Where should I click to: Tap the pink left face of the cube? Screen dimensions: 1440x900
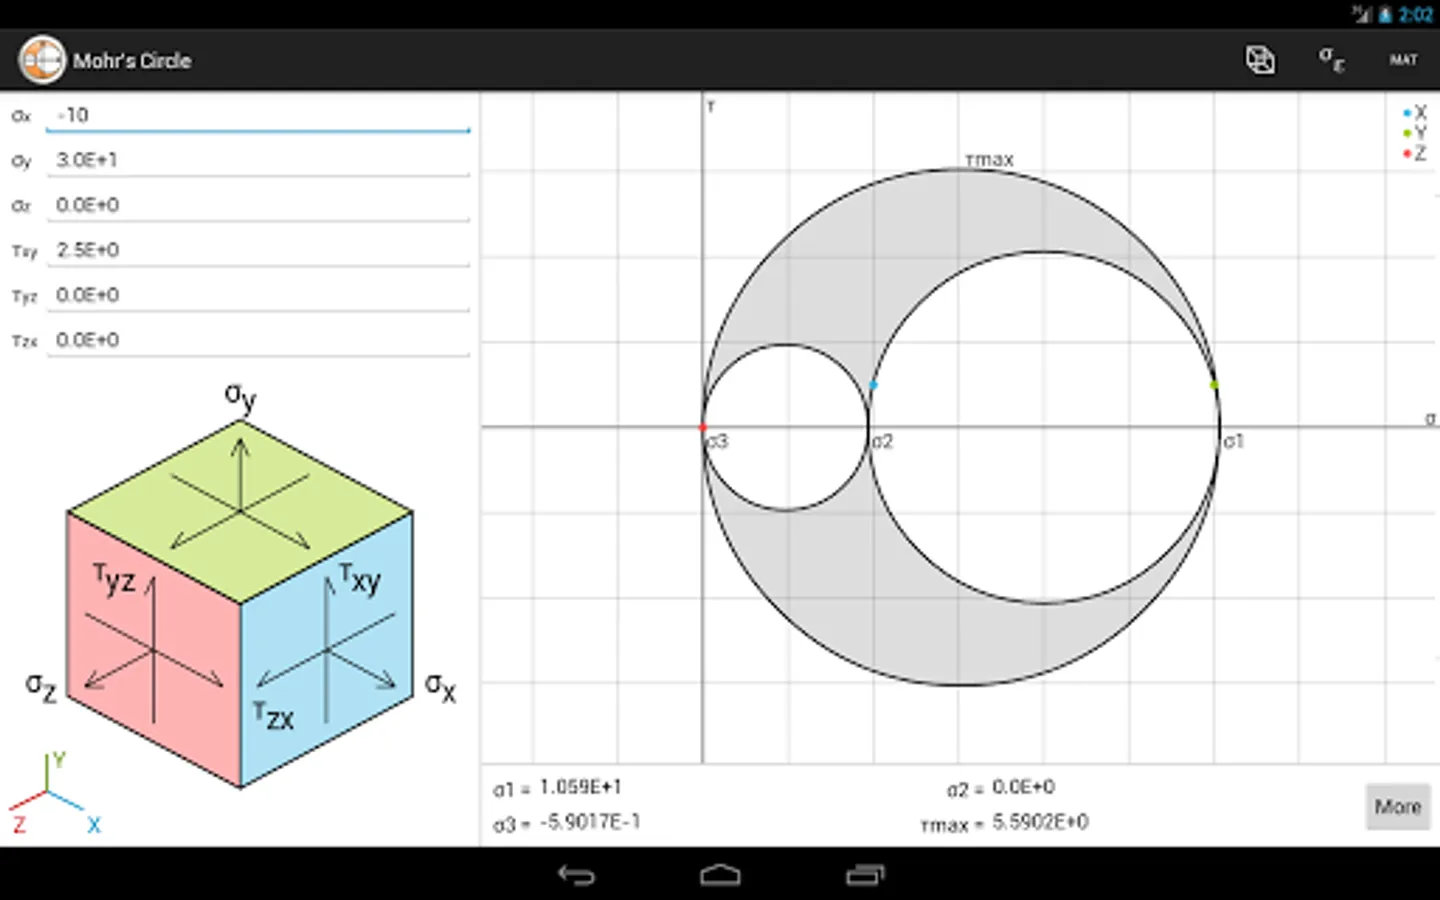pos(153,650)
